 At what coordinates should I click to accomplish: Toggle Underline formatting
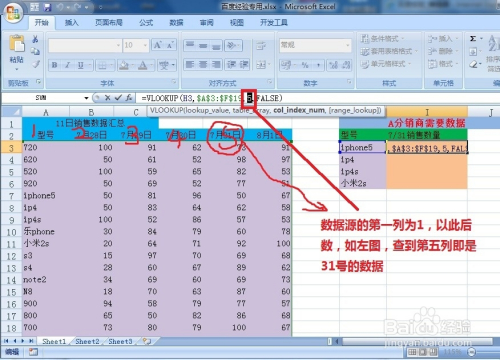point(80,65)
